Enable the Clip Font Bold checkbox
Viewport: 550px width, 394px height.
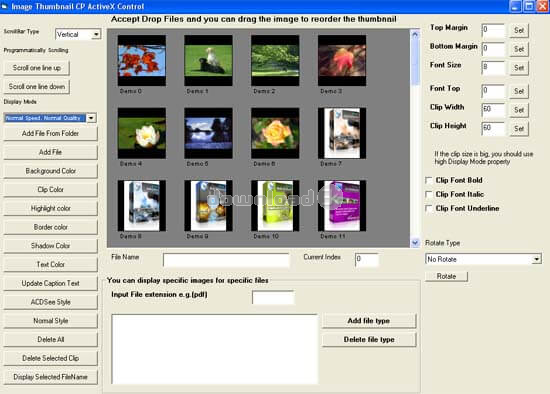coord(429,180)
